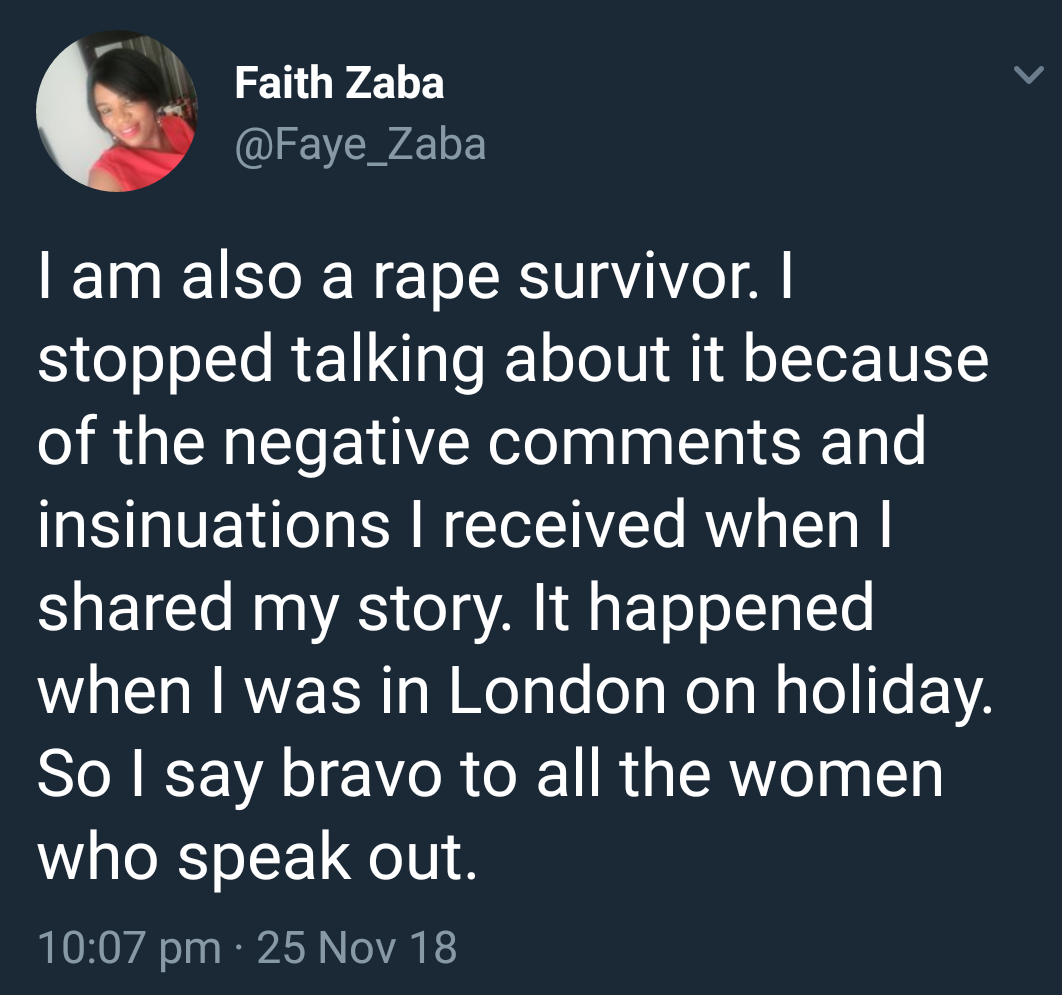Click the line starting "when I was in"

pos(514,690)
